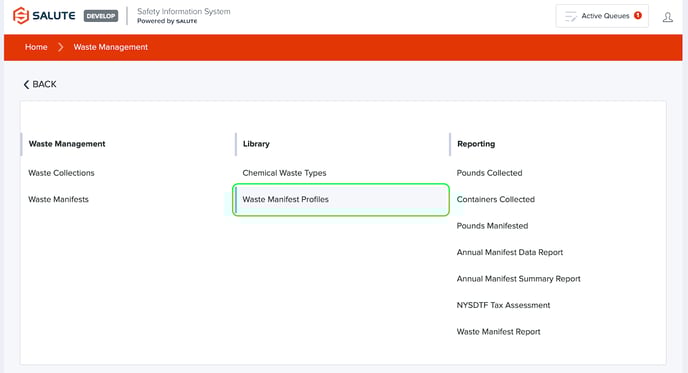Click the DEVELOP environment badge
This screenshot has width=688, height=373.
(x=101, y=16)
